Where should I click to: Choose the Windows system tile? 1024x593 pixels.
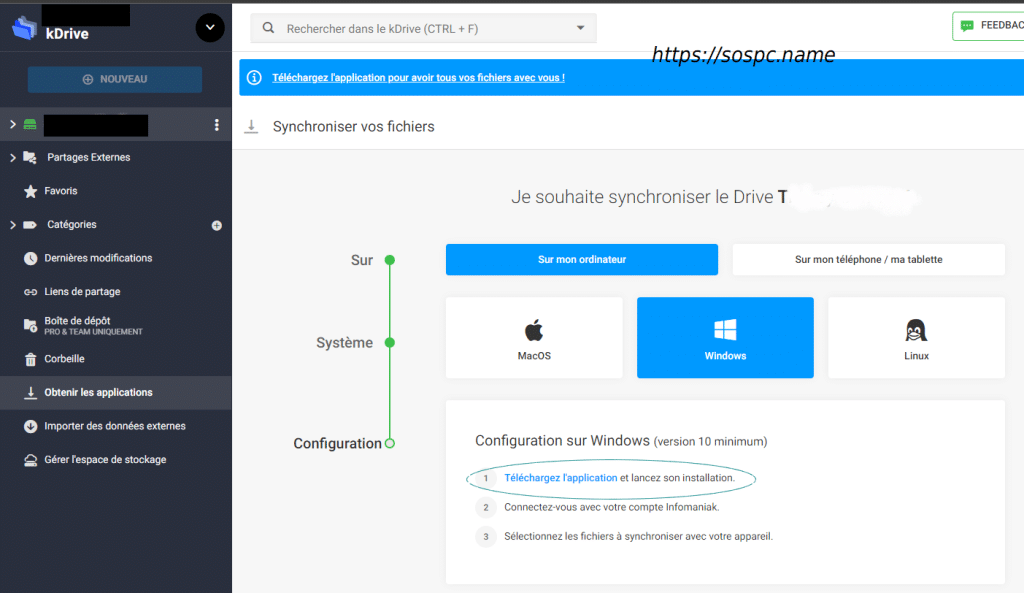725,338
